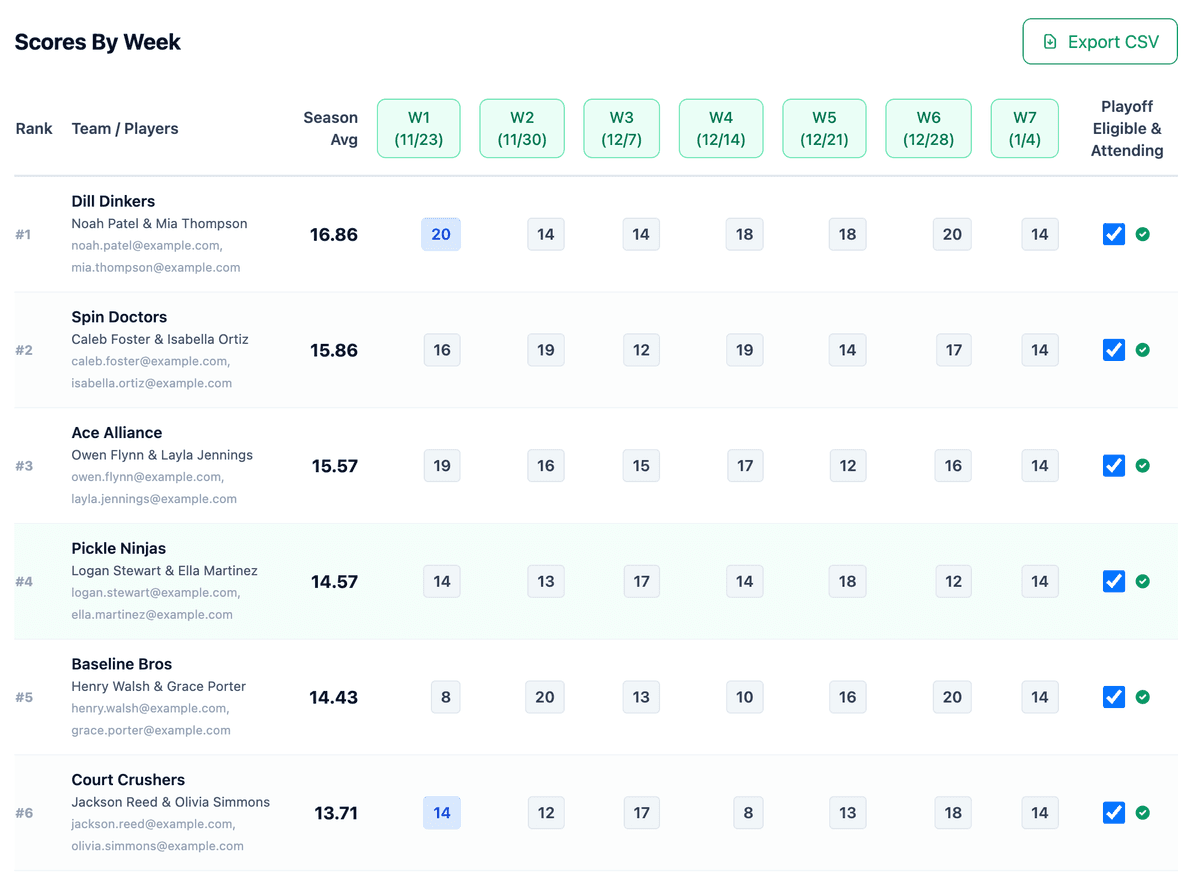
Task: Click Spin Doctors W2 score 19
Action: point(545,350)
